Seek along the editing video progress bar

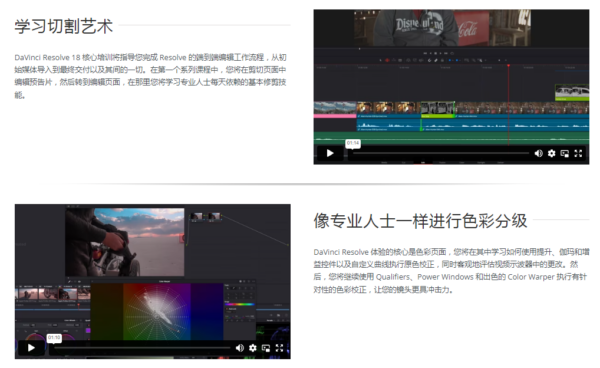pyautogui.click(x=440, y=153)
